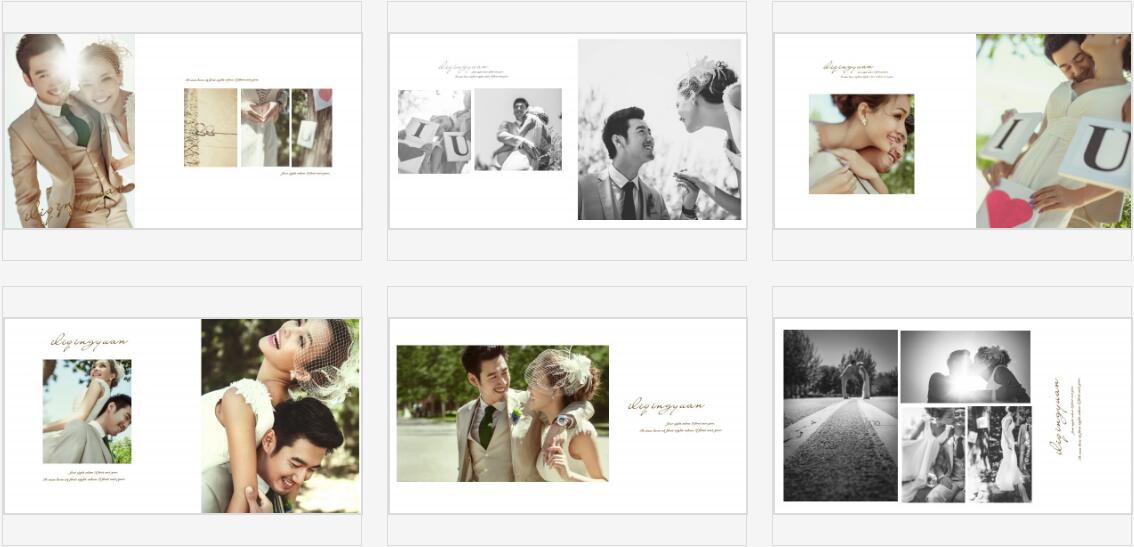This screenshot has height=547, width=1134.
Task: Select the heart card on tree trunk photo
Action: coord(312,127)
